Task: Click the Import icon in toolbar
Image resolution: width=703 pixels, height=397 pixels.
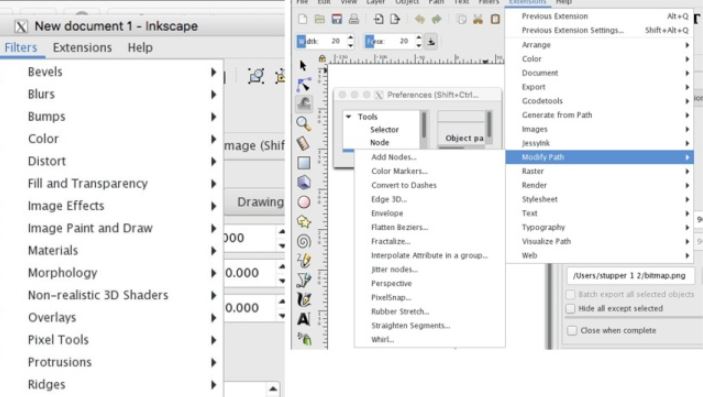Action: [378, 19]
